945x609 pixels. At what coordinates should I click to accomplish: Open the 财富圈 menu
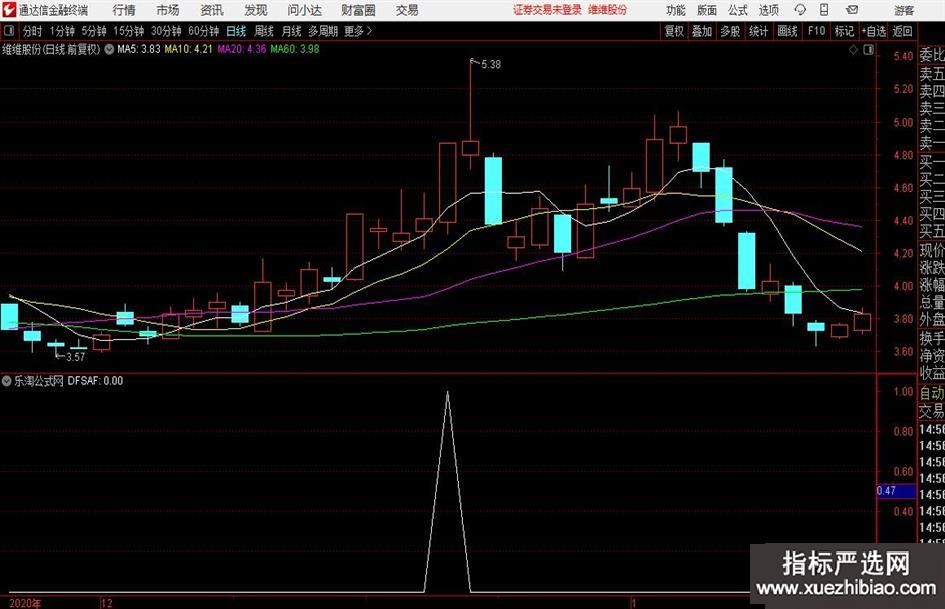[358, 10]
